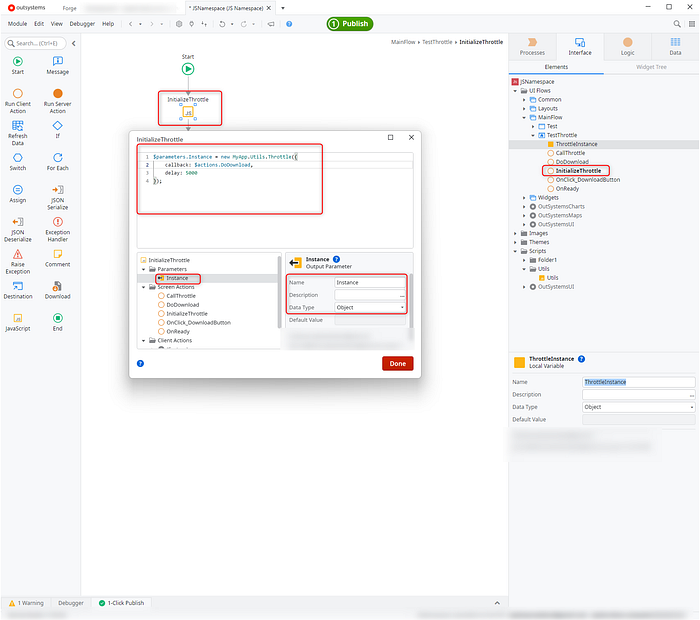The width and height of the screenshot is (700, 620).
Task: Click the Done button
Action: (397, 363)
